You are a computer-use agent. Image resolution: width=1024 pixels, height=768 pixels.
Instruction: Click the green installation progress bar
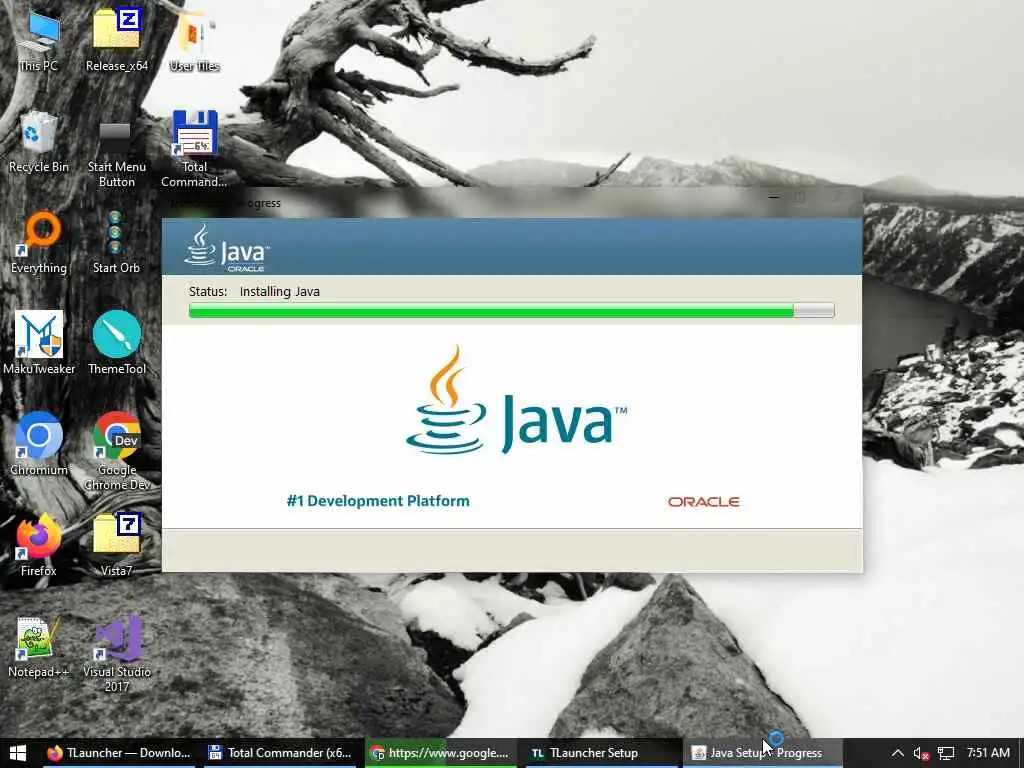pyautogui.click(x=511, y=311)
